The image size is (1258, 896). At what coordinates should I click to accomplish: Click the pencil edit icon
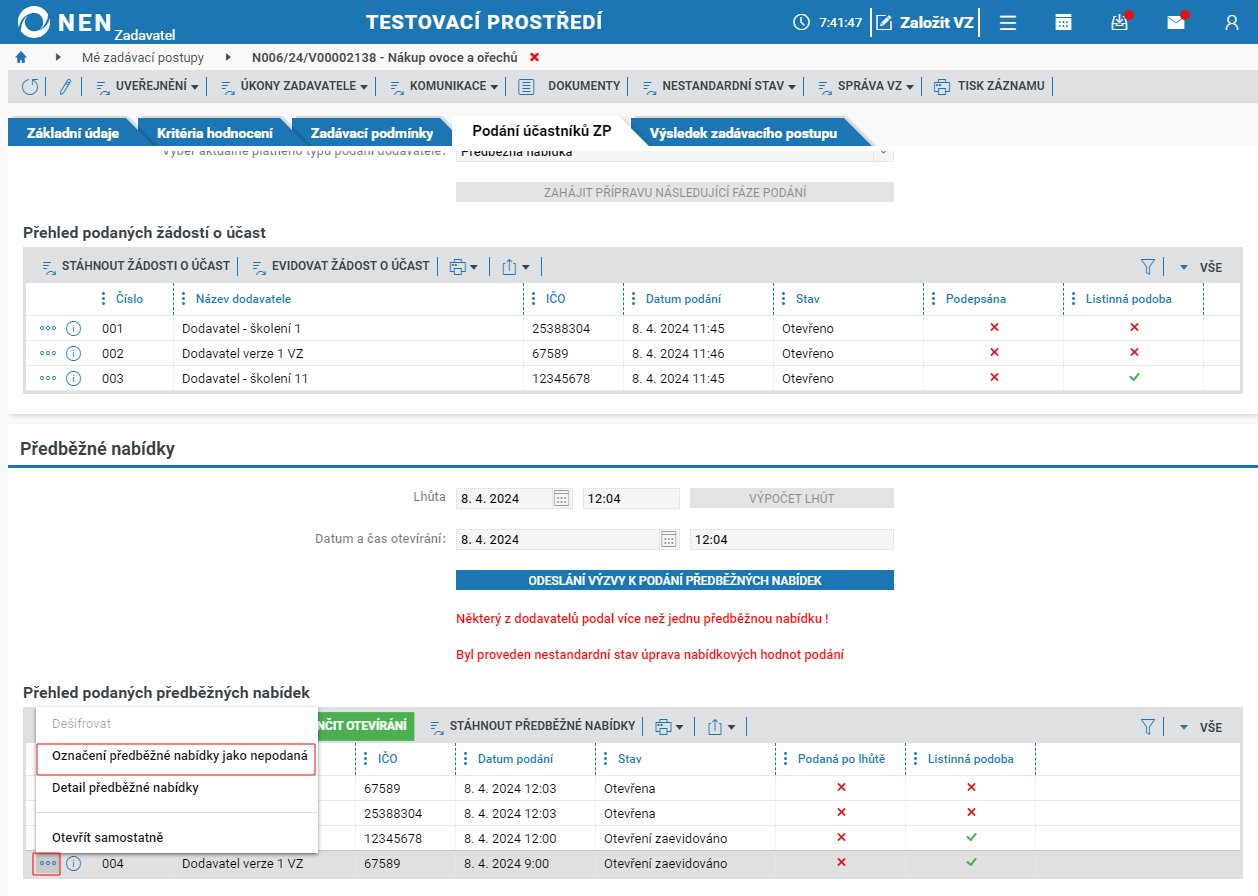(65, 86)
